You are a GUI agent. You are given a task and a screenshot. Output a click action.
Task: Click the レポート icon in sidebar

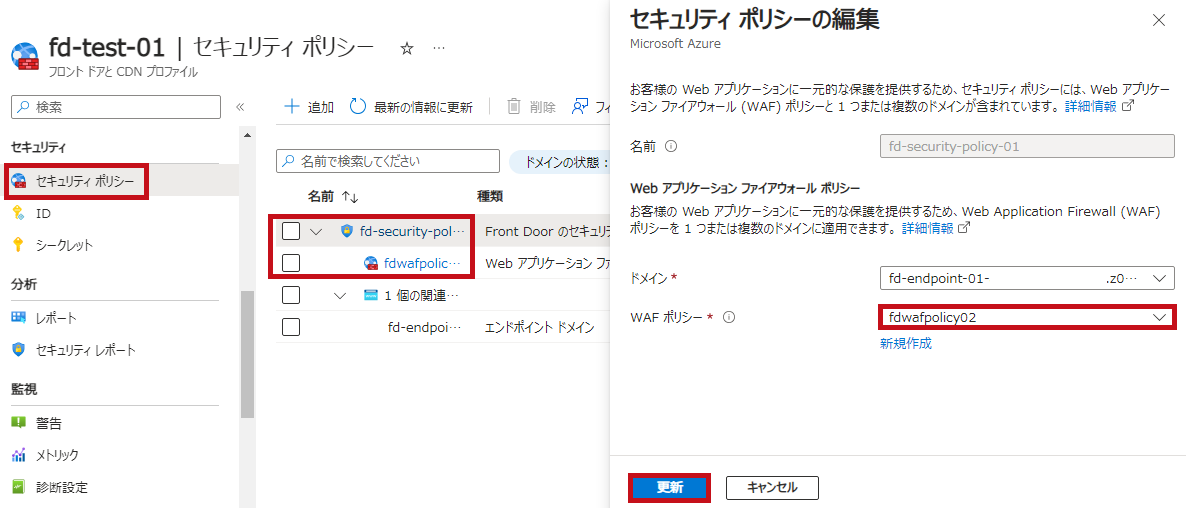[x=19, y=318]
